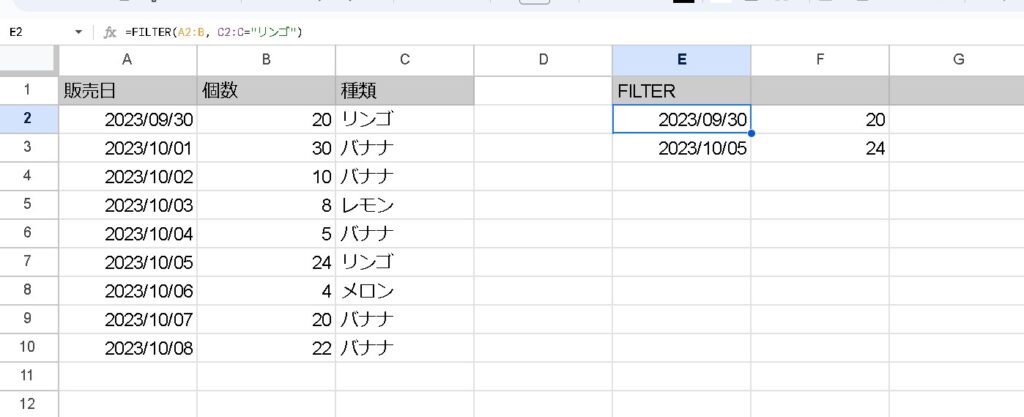
Task: Select column E header
Action: coord(681,60)
